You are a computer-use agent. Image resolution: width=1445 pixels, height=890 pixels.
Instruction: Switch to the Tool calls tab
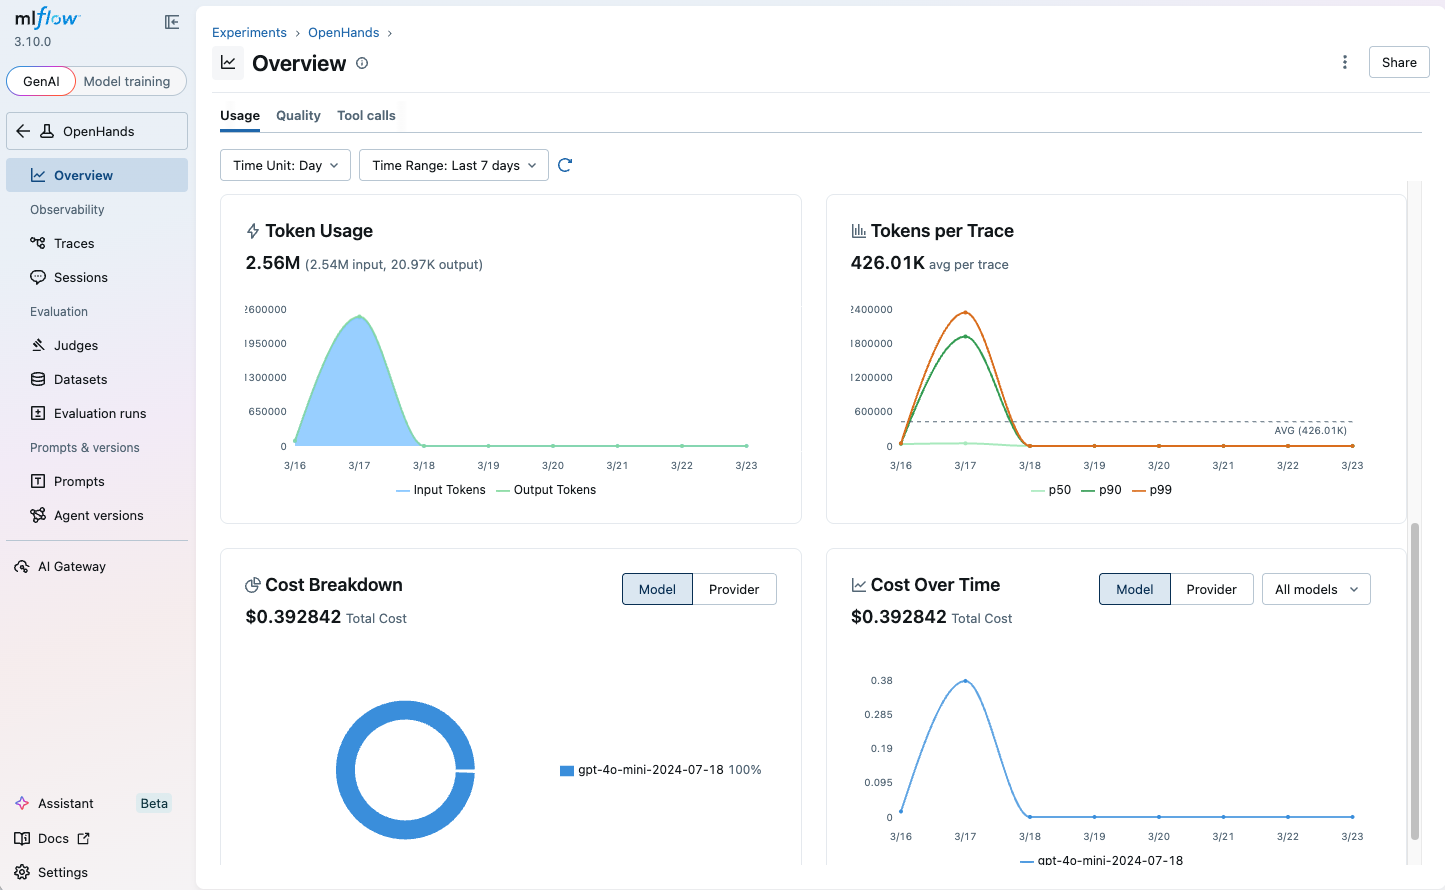click(x=366, y=115)
